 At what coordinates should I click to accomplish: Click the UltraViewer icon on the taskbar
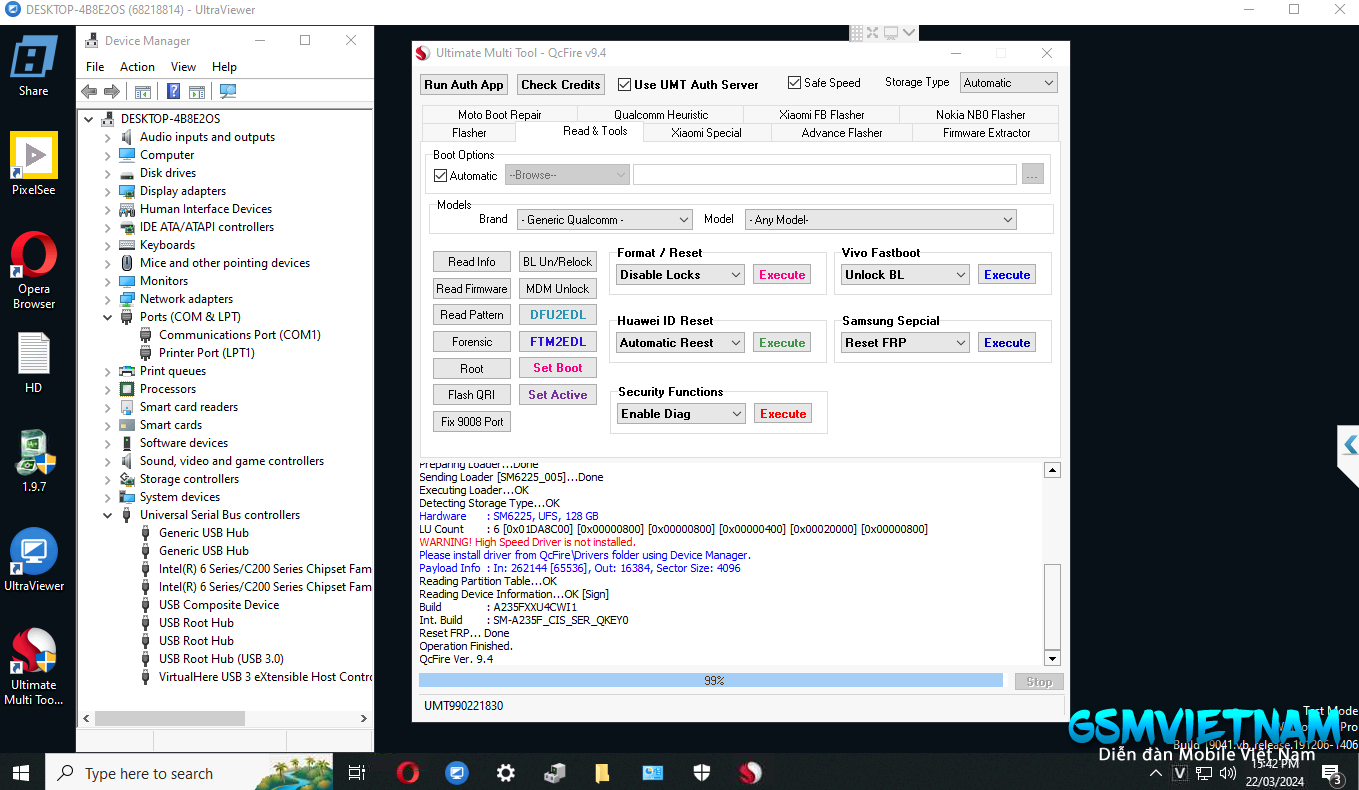457,772
